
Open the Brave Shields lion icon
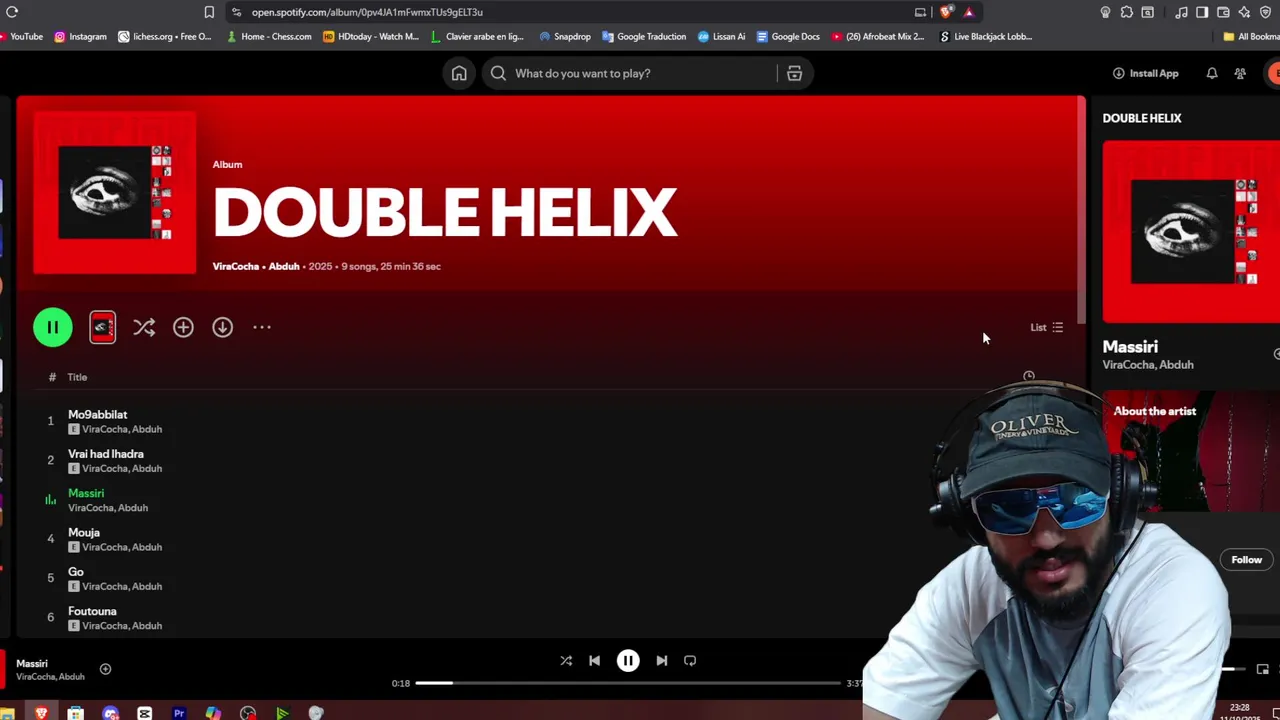click(946, 12)
